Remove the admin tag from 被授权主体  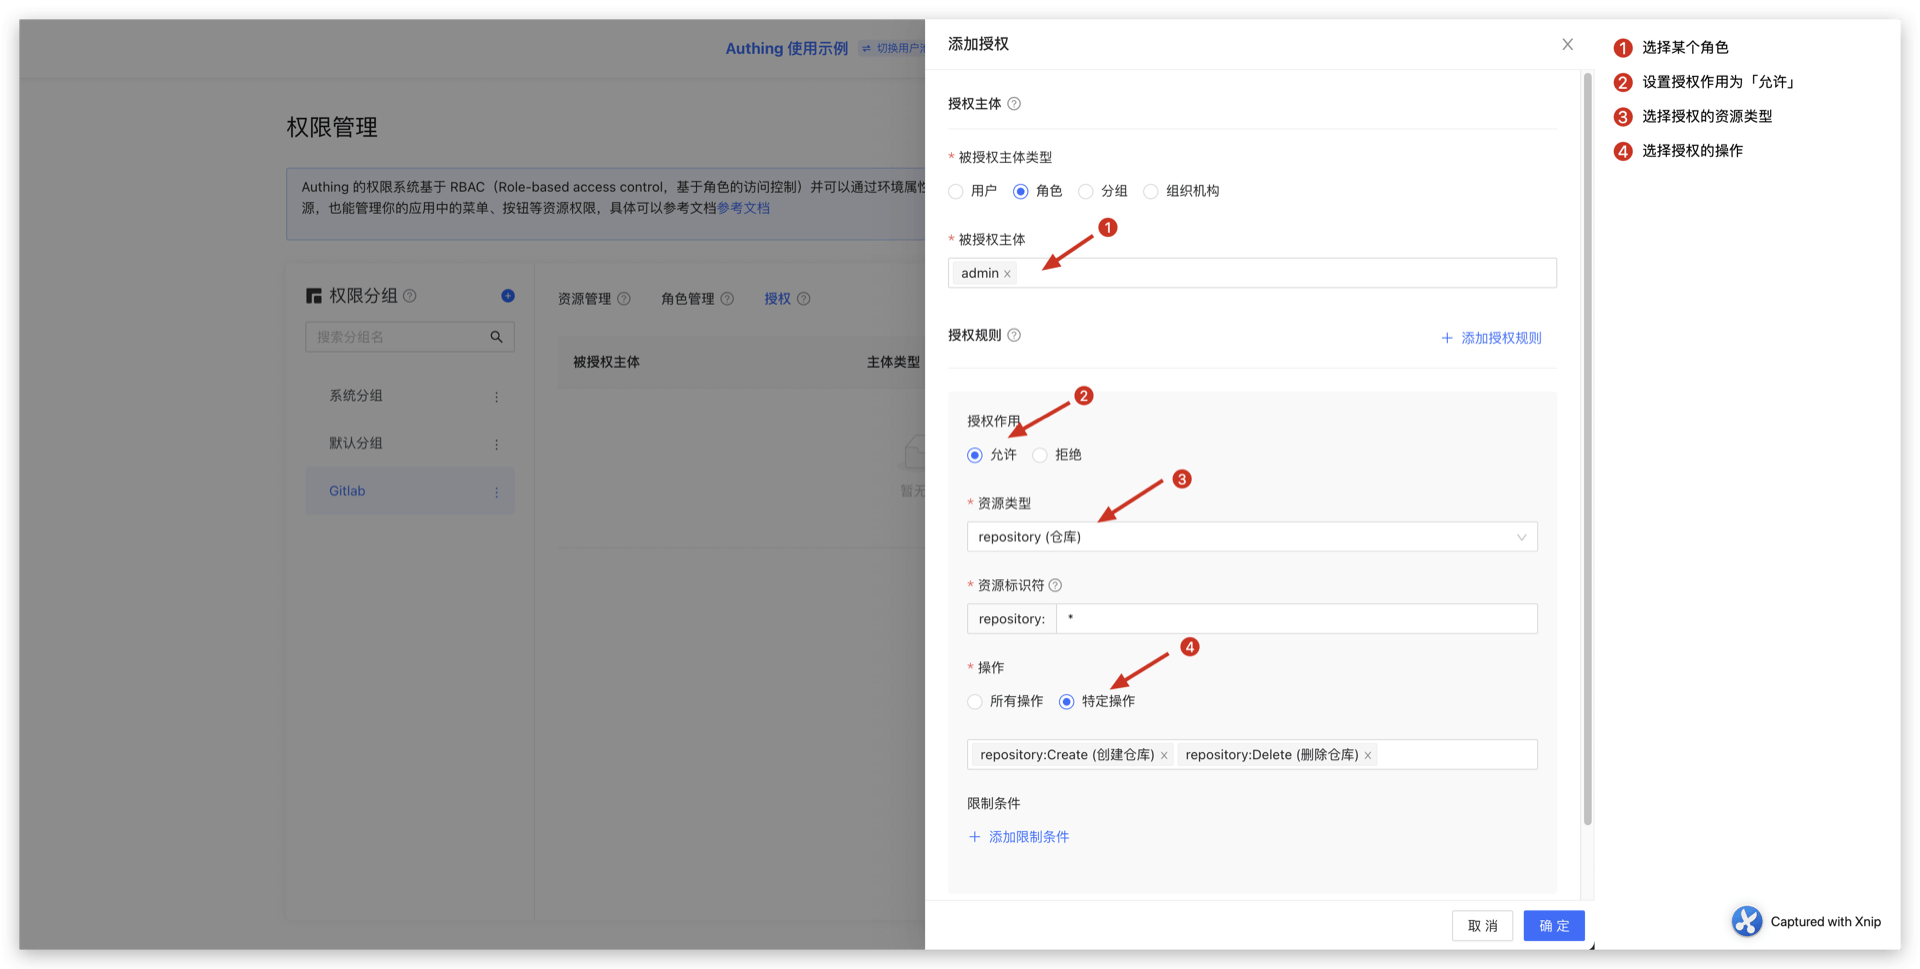point(1007,274)
